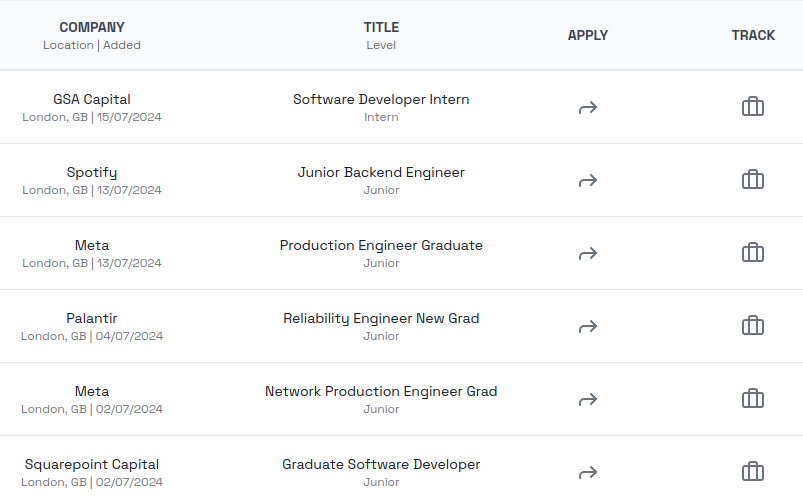Click the COMPANY column header
The height and width of the screenshot is (504, 803).
tap(92, 27)
